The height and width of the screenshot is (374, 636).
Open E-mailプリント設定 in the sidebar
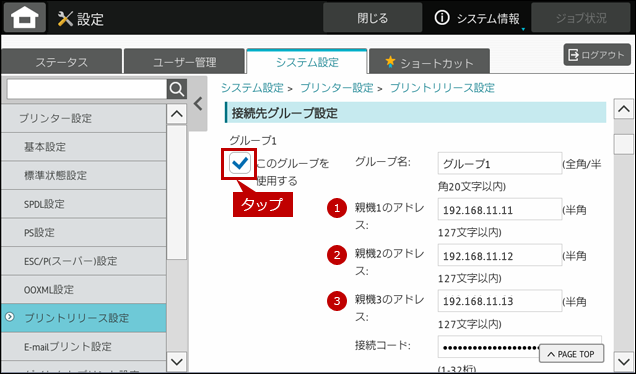pos(84,346)
